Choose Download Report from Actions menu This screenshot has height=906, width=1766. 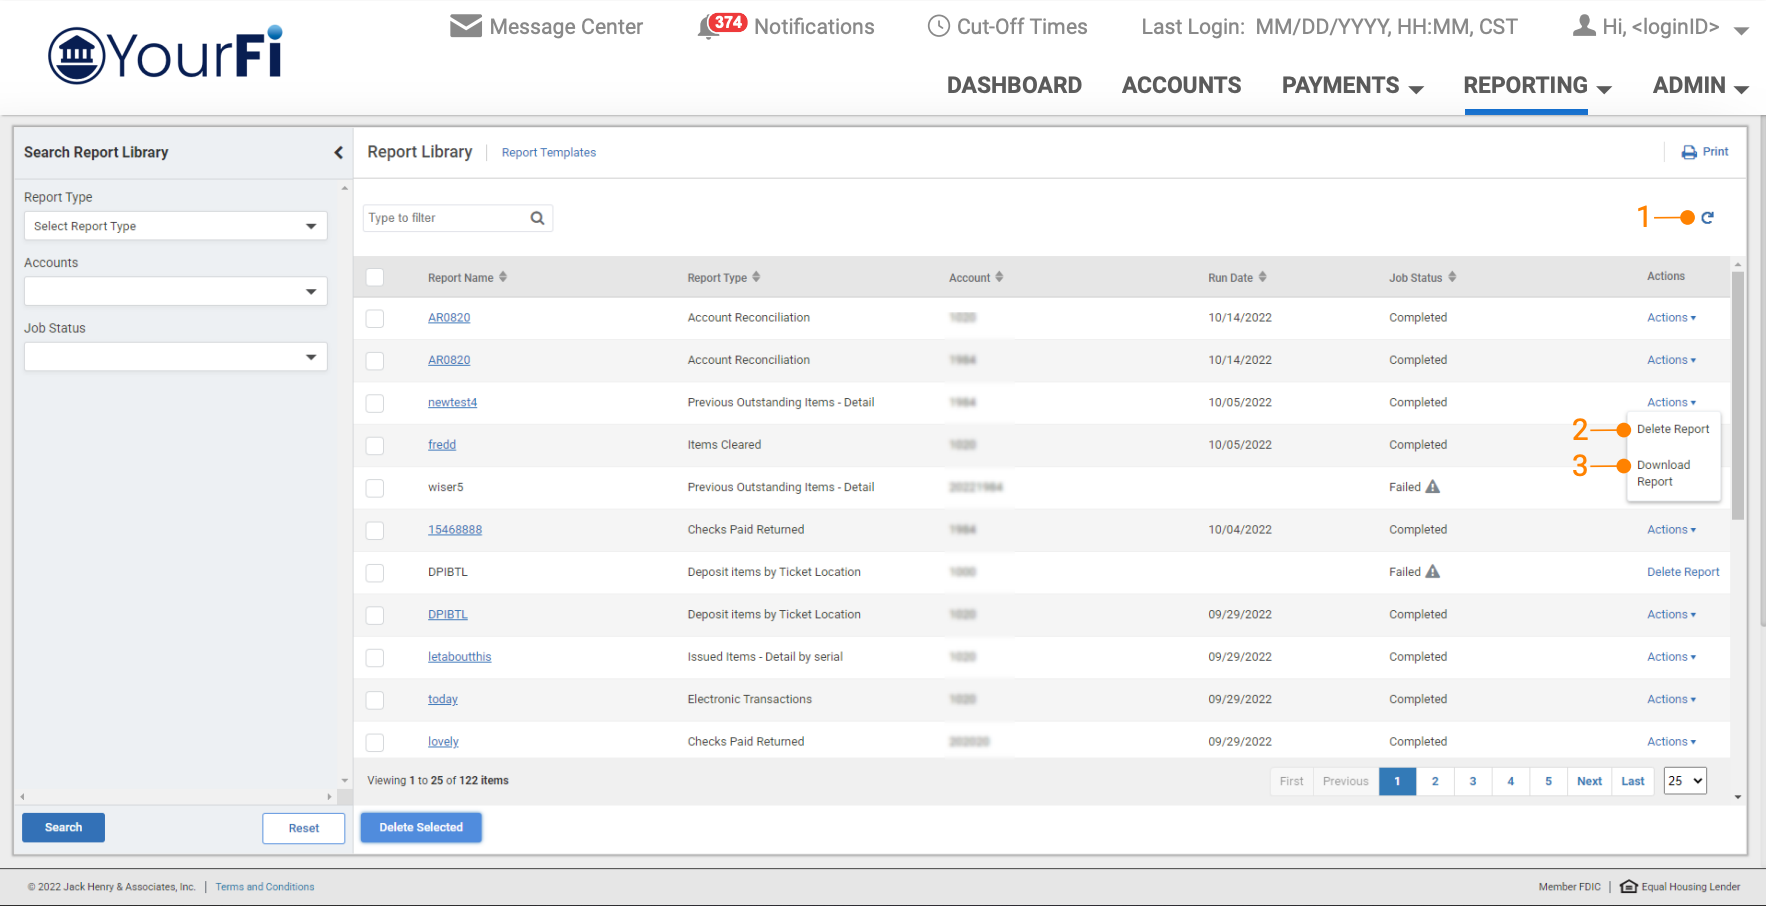click(1663, 473)
